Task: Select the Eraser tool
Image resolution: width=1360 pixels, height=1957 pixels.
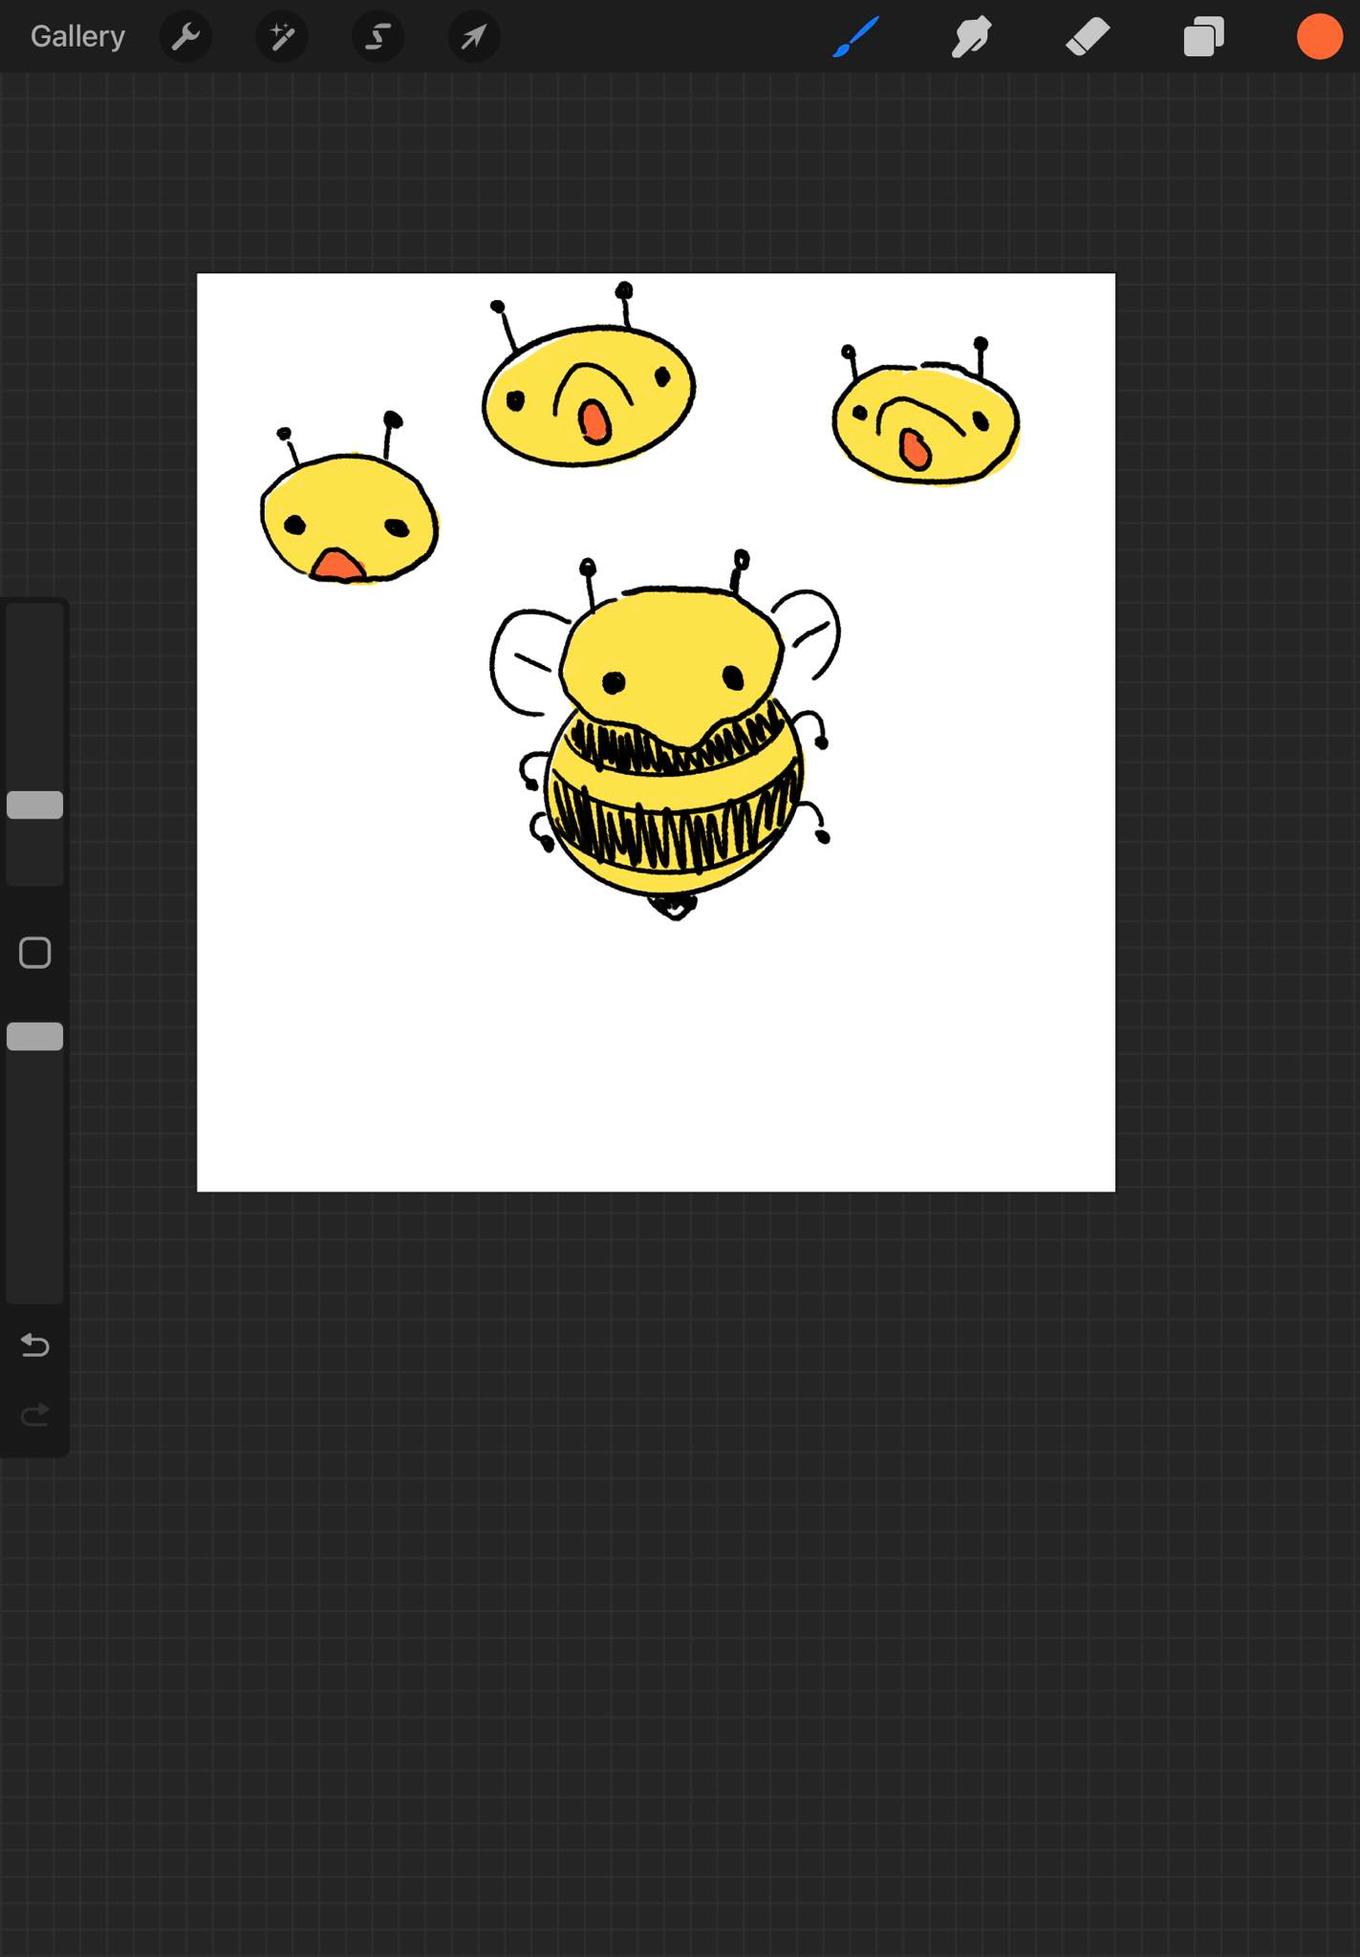Action: click(1087, 37)
